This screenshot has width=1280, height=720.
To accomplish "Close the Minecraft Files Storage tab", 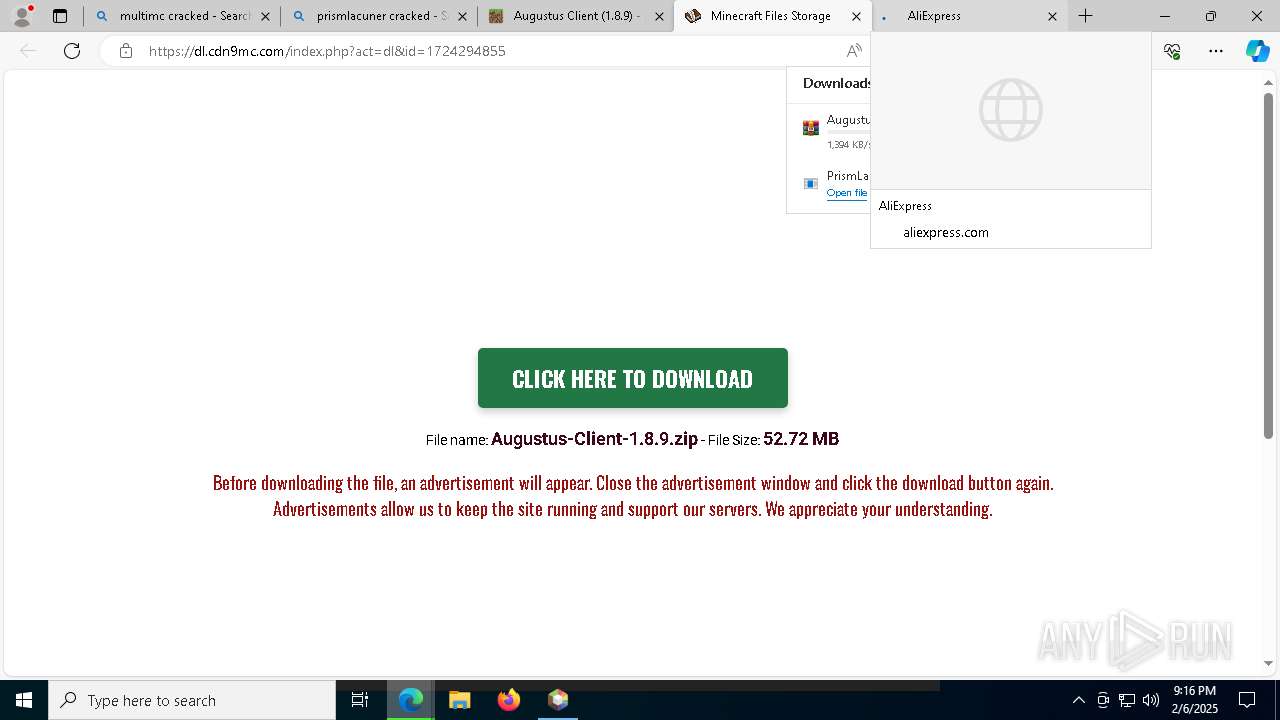I will pyautogui.click(x=856, y=16).
